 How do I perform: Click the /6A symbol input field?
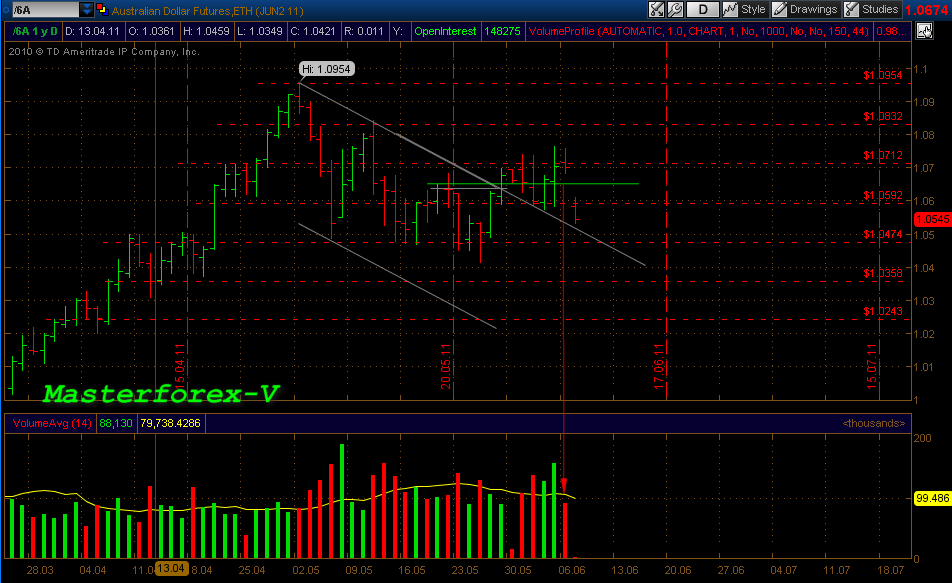pyautogui.click(x=45, y=10)
